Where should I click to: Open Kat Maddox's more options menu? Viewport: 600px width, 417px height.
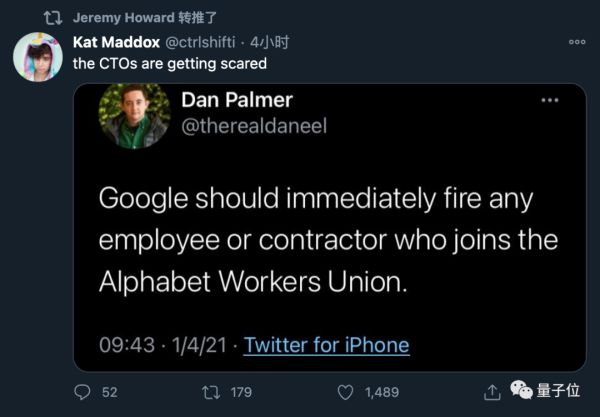[576, 42]
